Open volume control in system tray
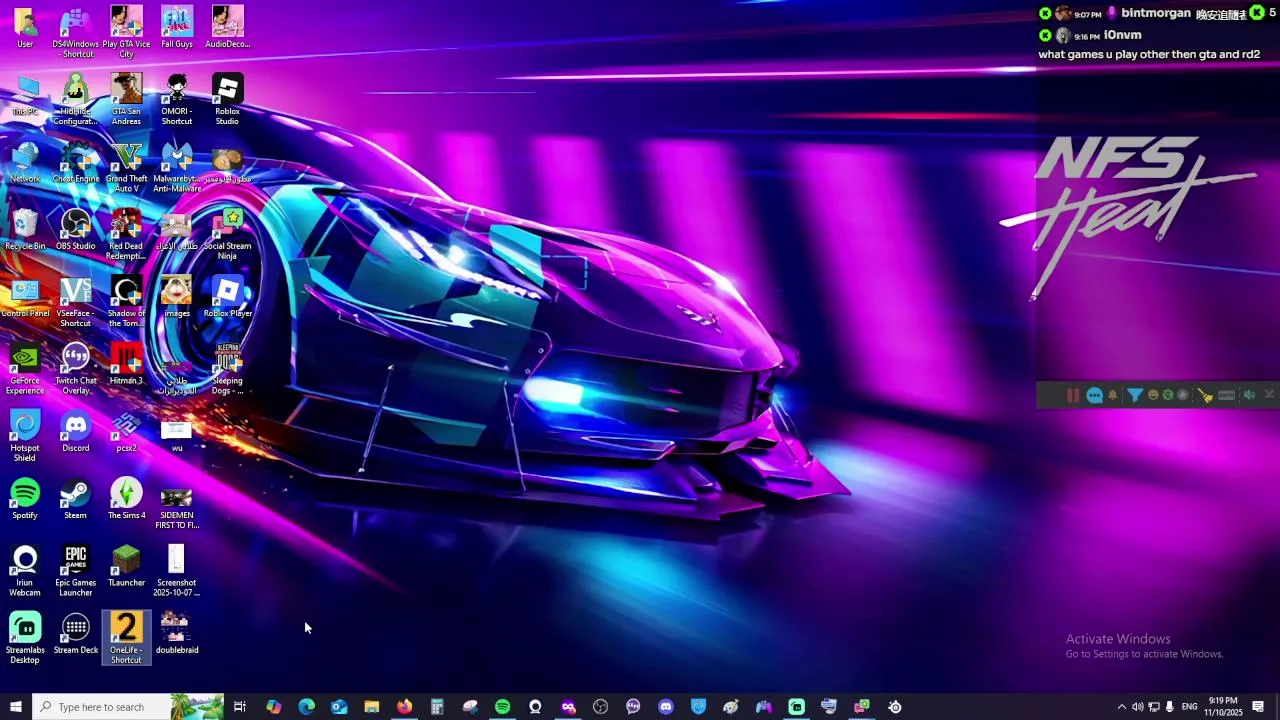This screenshot has height=720, width=1280. point(1137,707)
